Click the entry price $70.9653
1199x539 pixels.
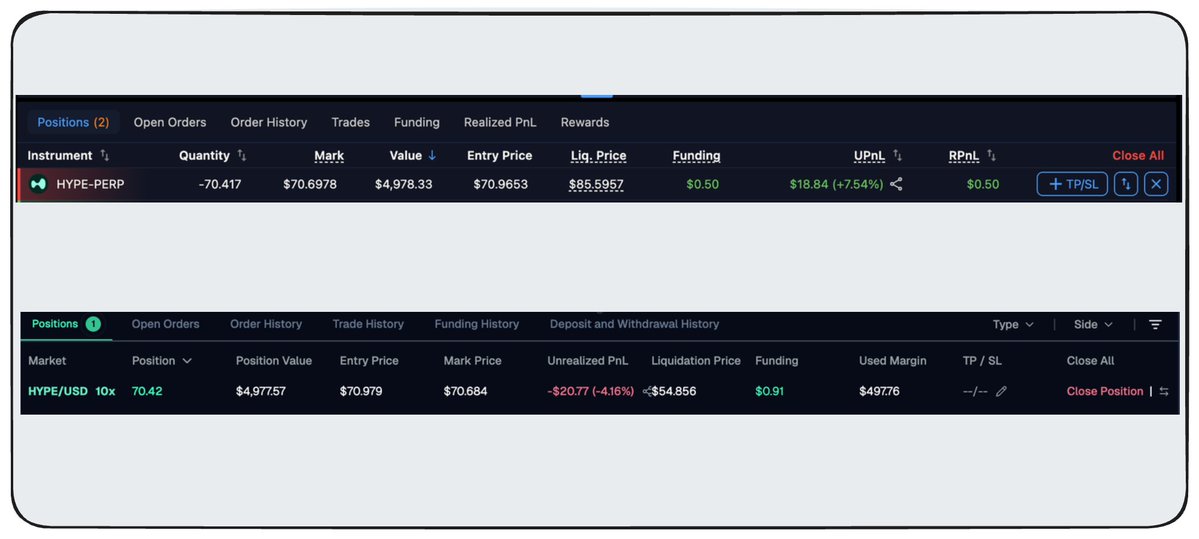pos(500,184)
